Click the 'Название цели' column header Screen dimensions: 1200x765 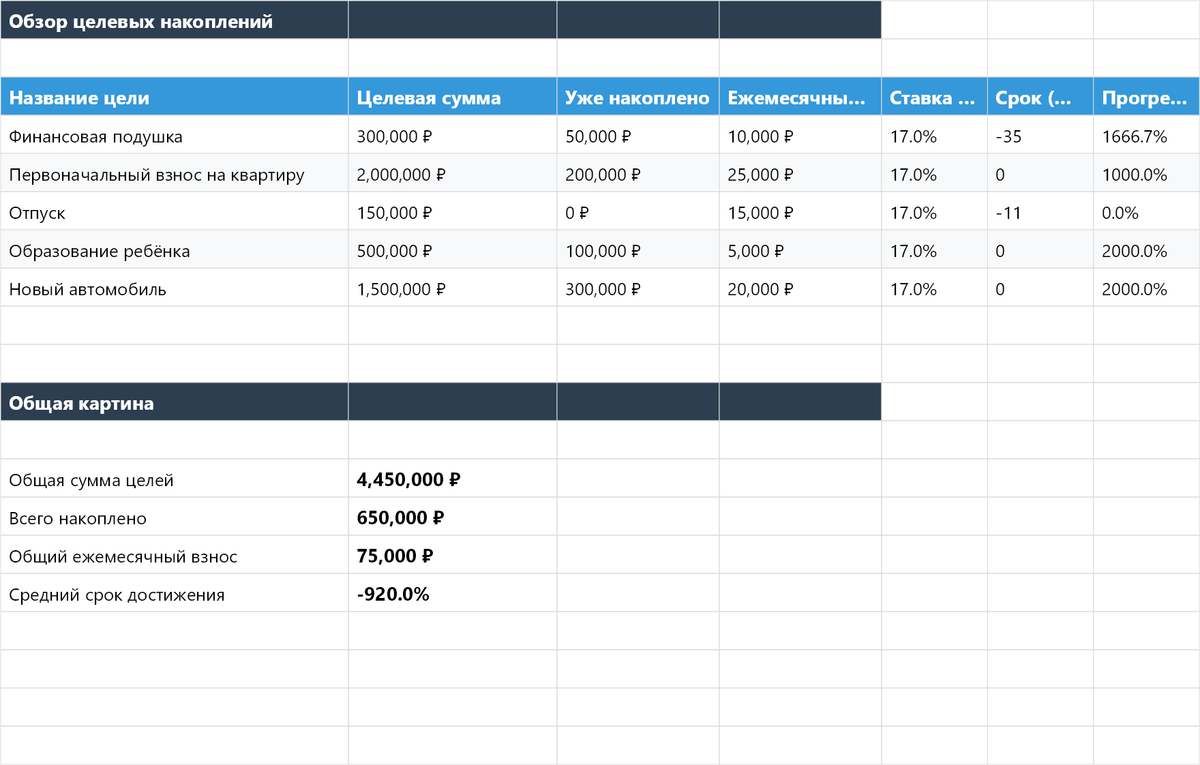[80, 98]
